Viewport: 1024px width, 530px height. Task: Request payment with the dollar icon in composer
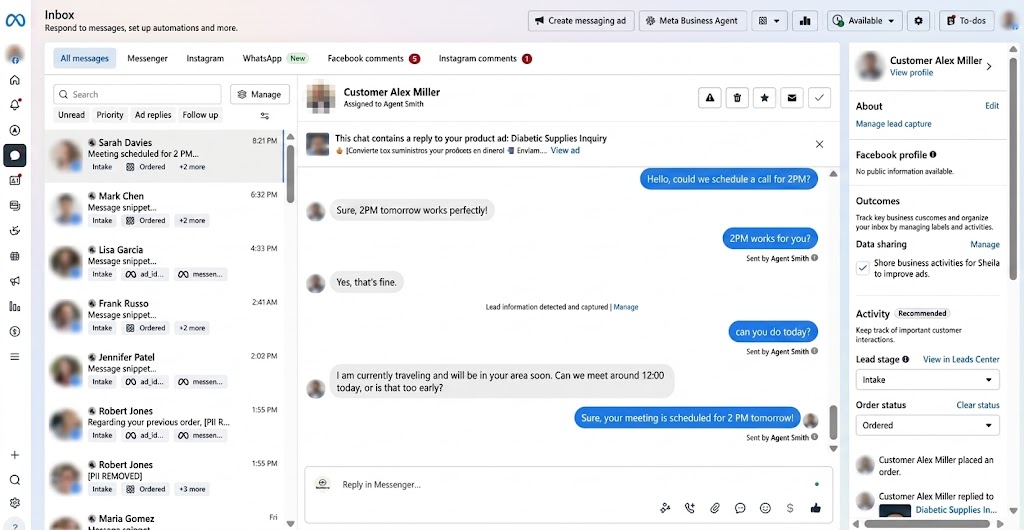tap(790, 508)
